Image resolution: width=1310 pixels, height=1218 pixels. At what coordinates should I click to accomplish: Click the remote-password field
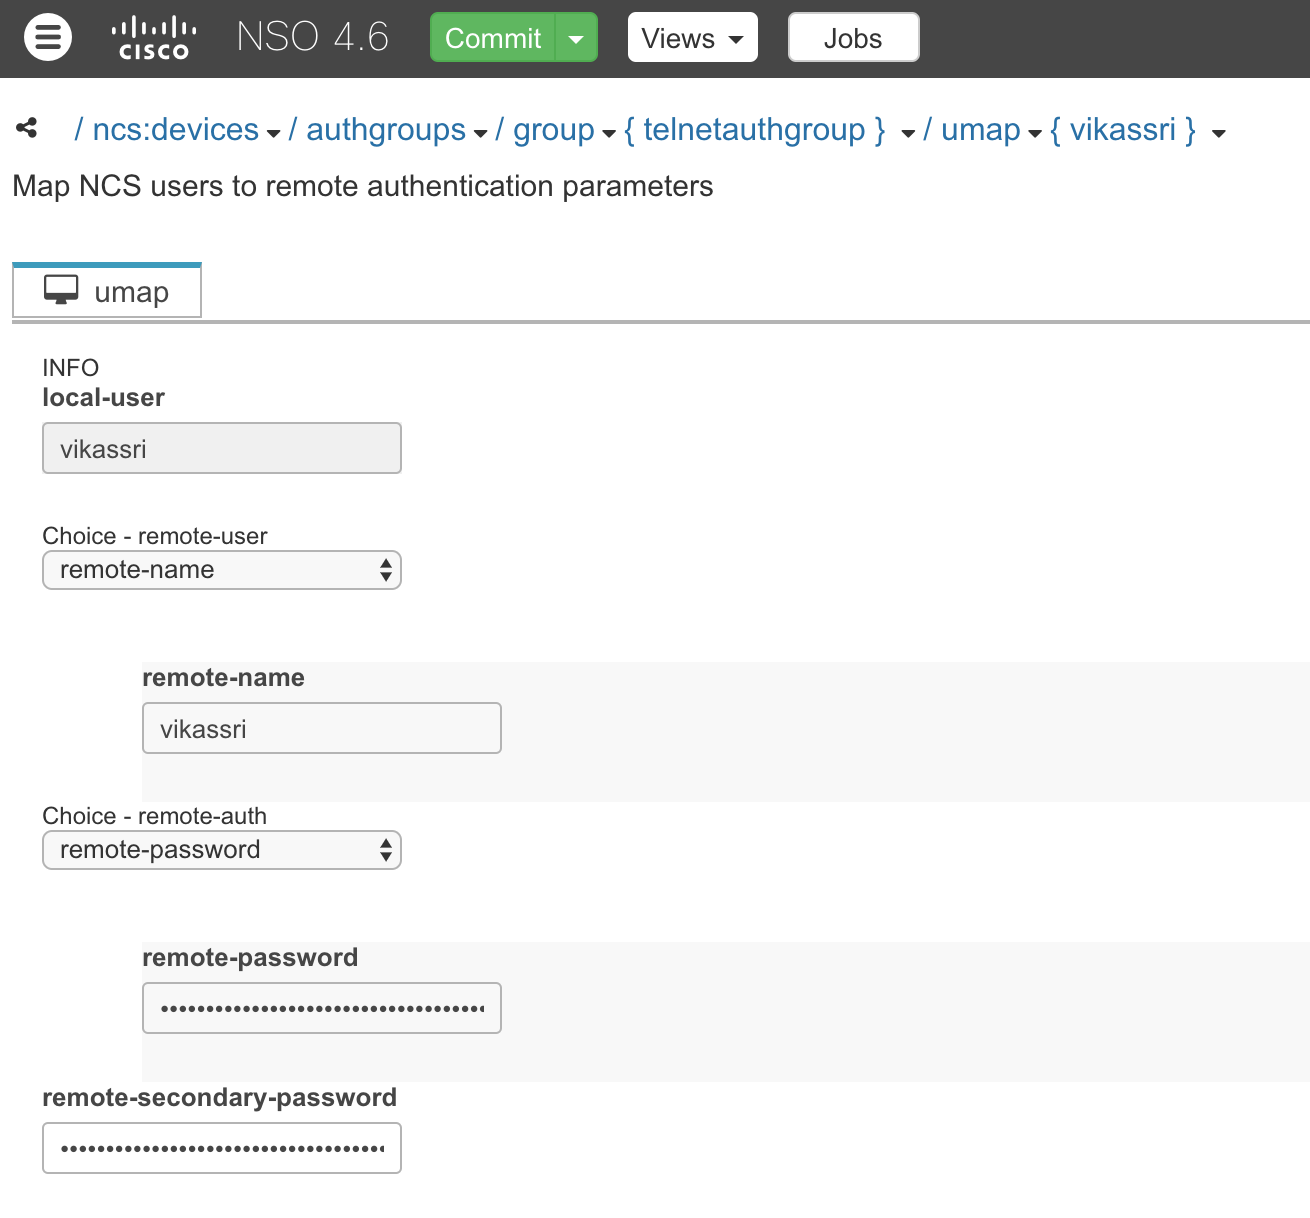coord(322,1008)
